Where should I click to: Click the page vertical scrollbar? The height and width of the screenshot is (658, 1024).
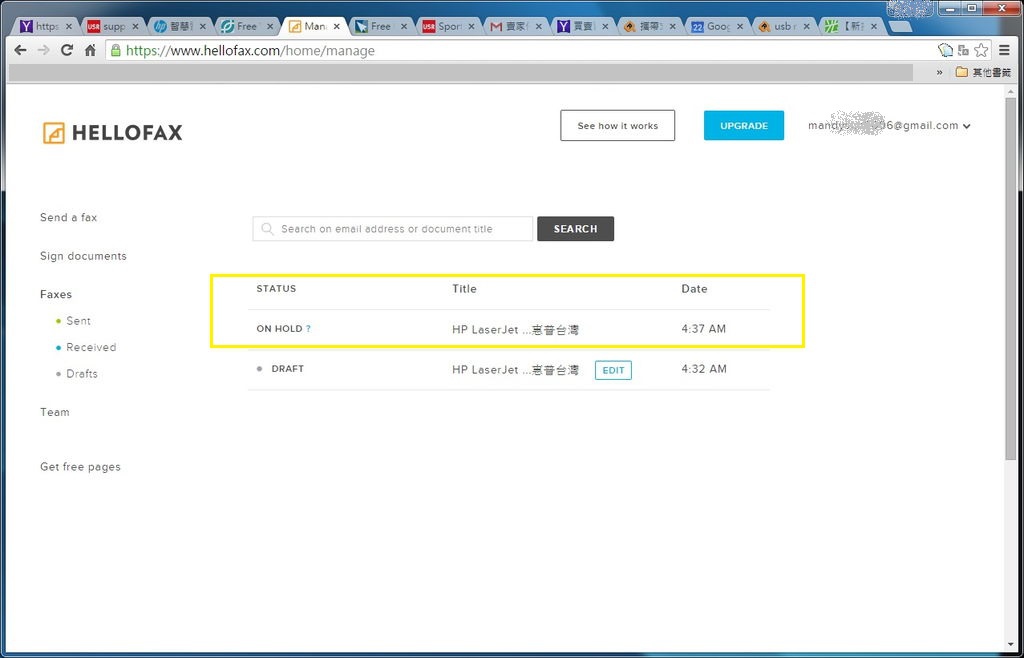click(x=1011, y=277)
